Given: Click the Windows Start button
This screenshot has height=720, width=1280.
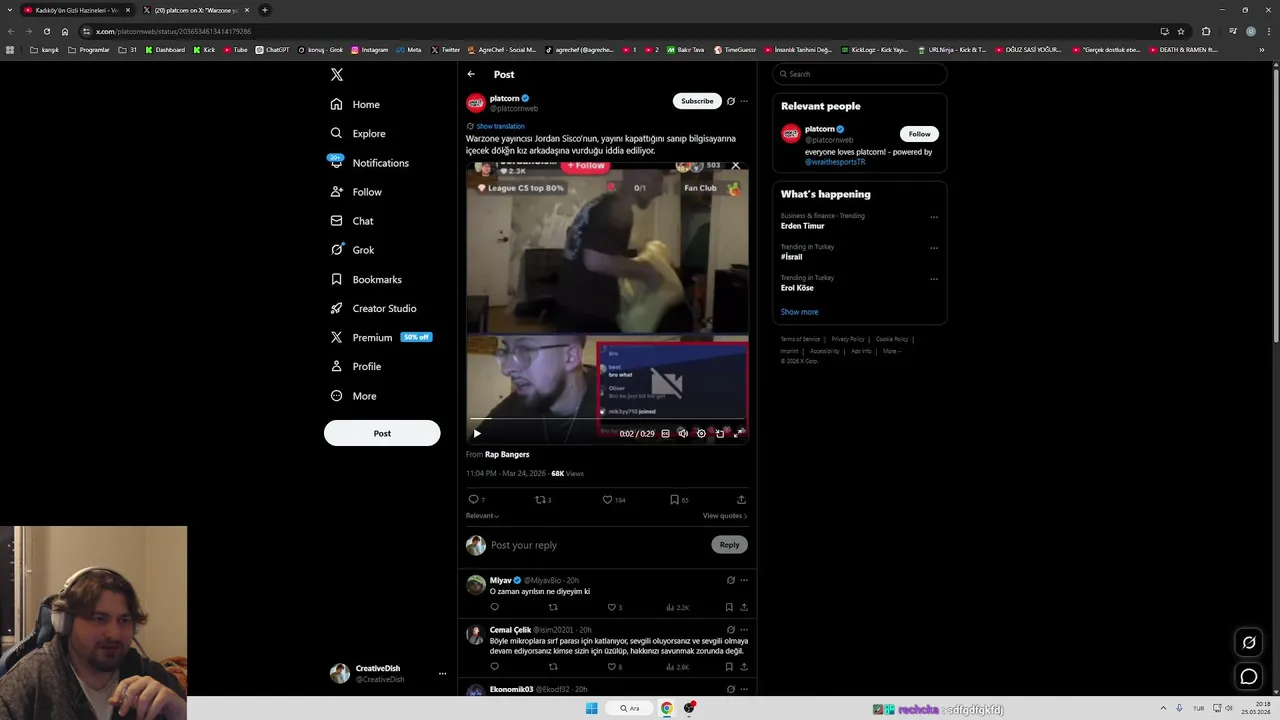Looking at the screenshot, I should 591,709.
